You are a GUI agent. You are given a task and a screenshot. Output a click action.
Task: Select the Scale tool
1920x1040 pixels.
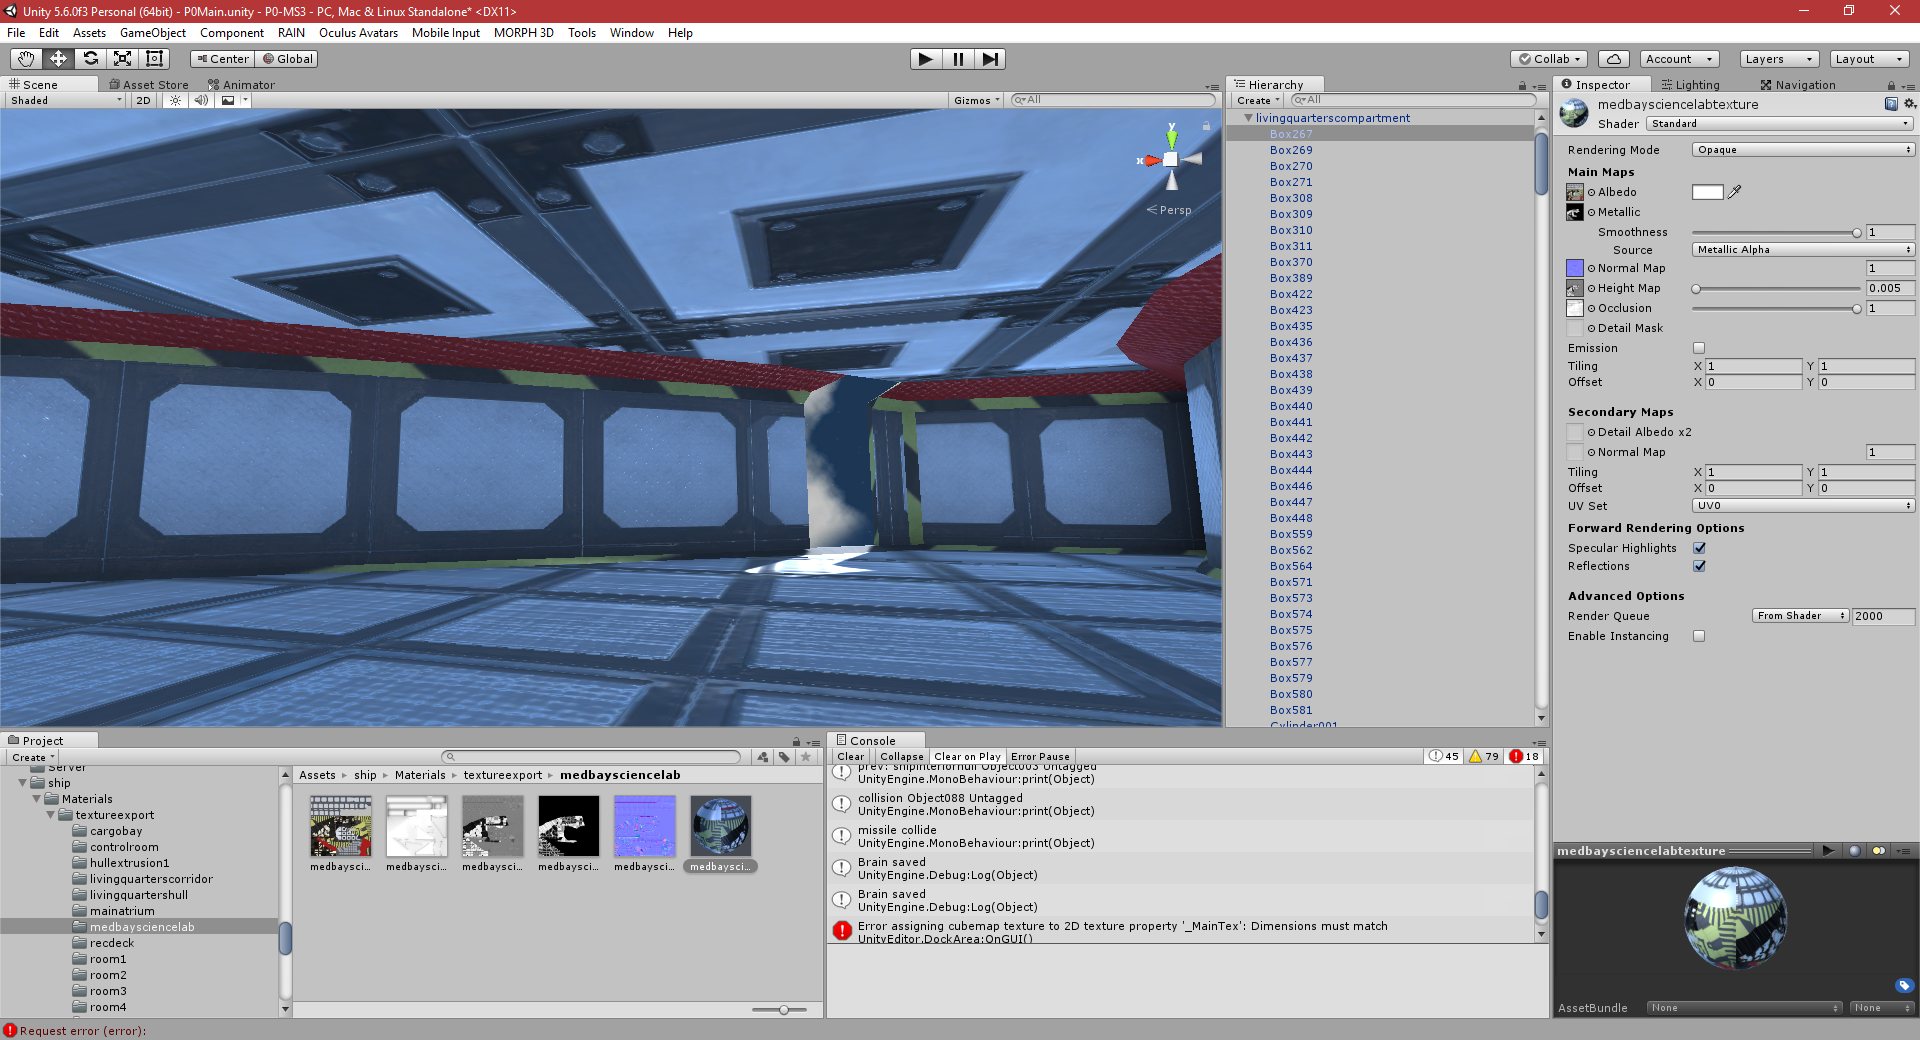tap(123, 59)
